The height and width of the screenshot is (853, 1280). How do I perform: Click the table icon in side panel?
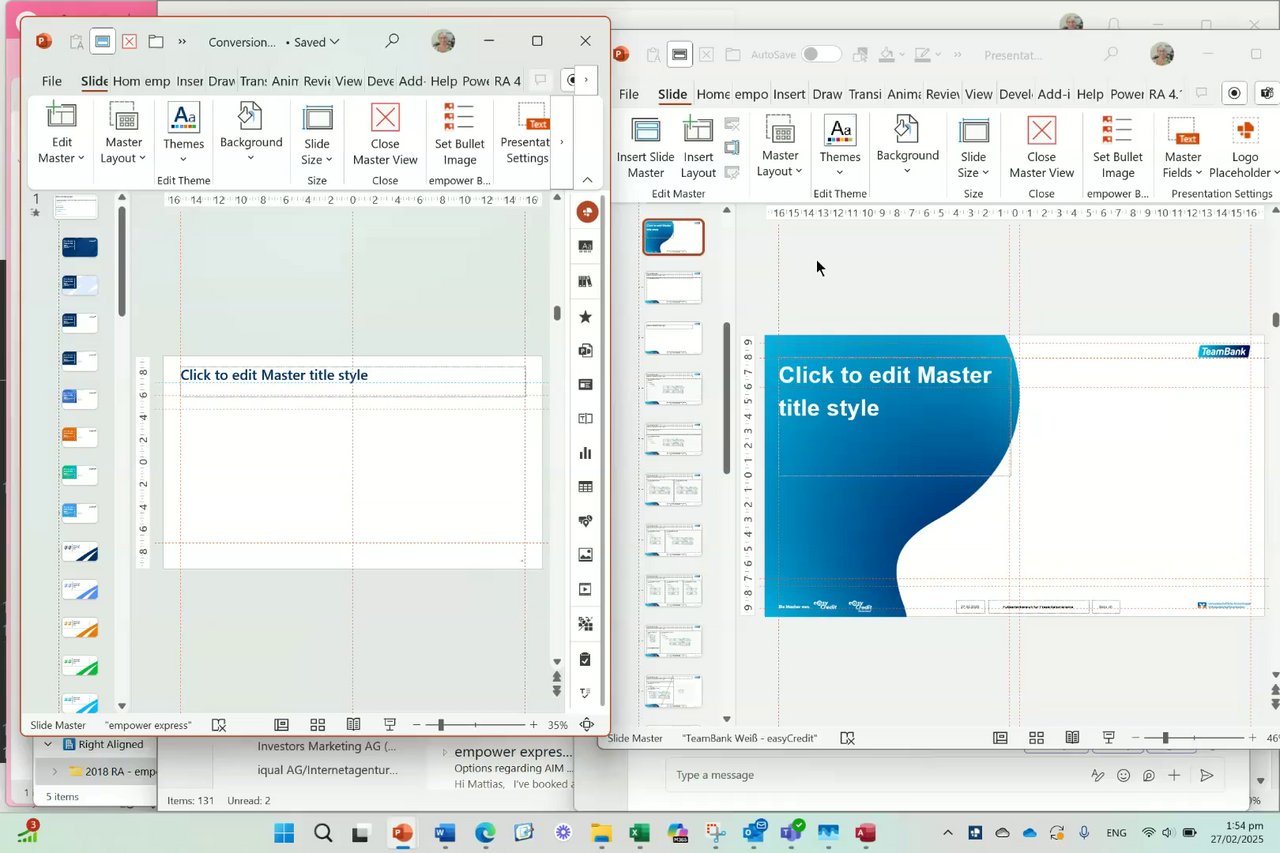[x=586, y=487]
